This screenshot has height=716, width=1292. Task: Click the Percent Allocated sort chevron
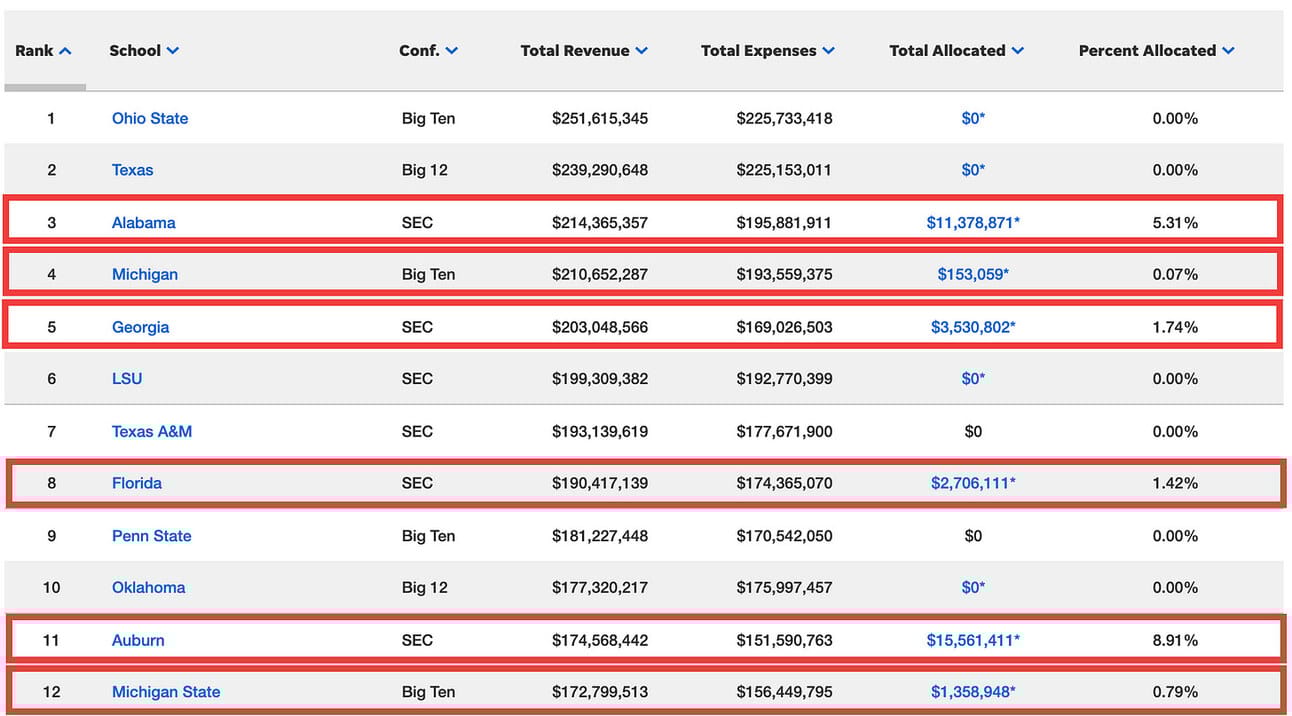(x=1228, y=51)
